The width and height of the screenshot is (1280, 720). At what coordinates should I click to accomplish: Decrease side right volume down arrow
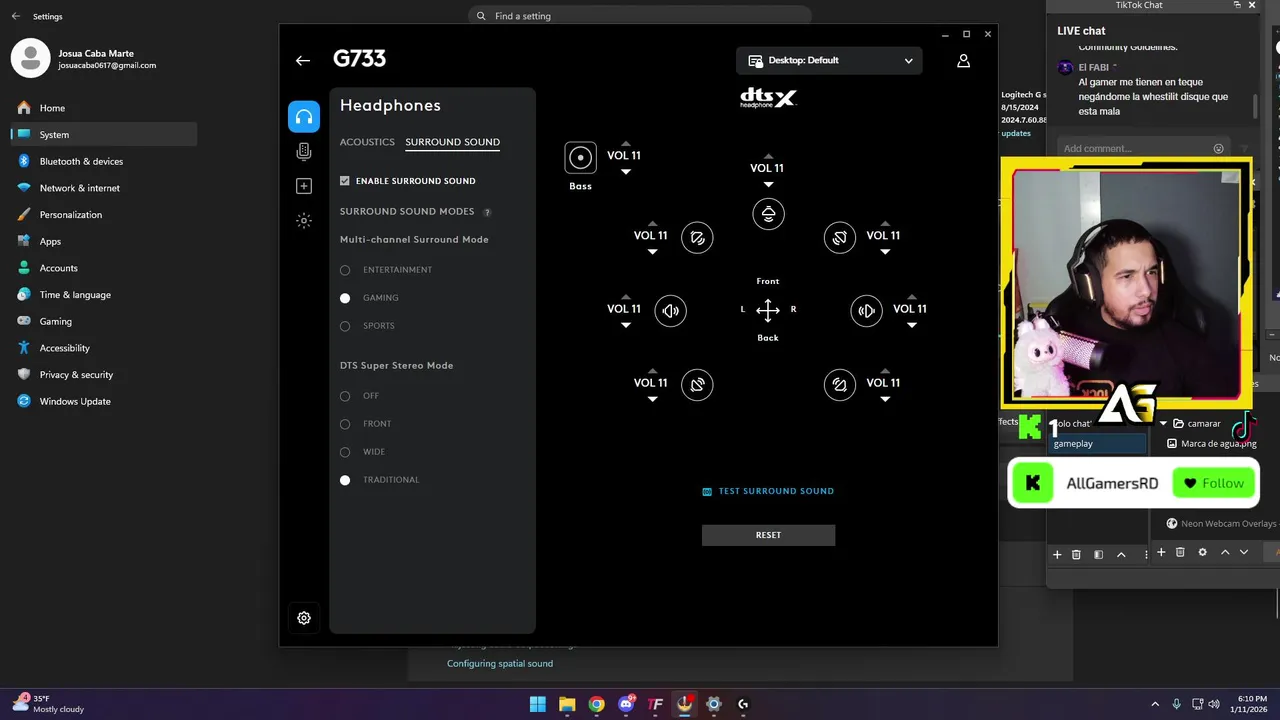click(911, 325)
